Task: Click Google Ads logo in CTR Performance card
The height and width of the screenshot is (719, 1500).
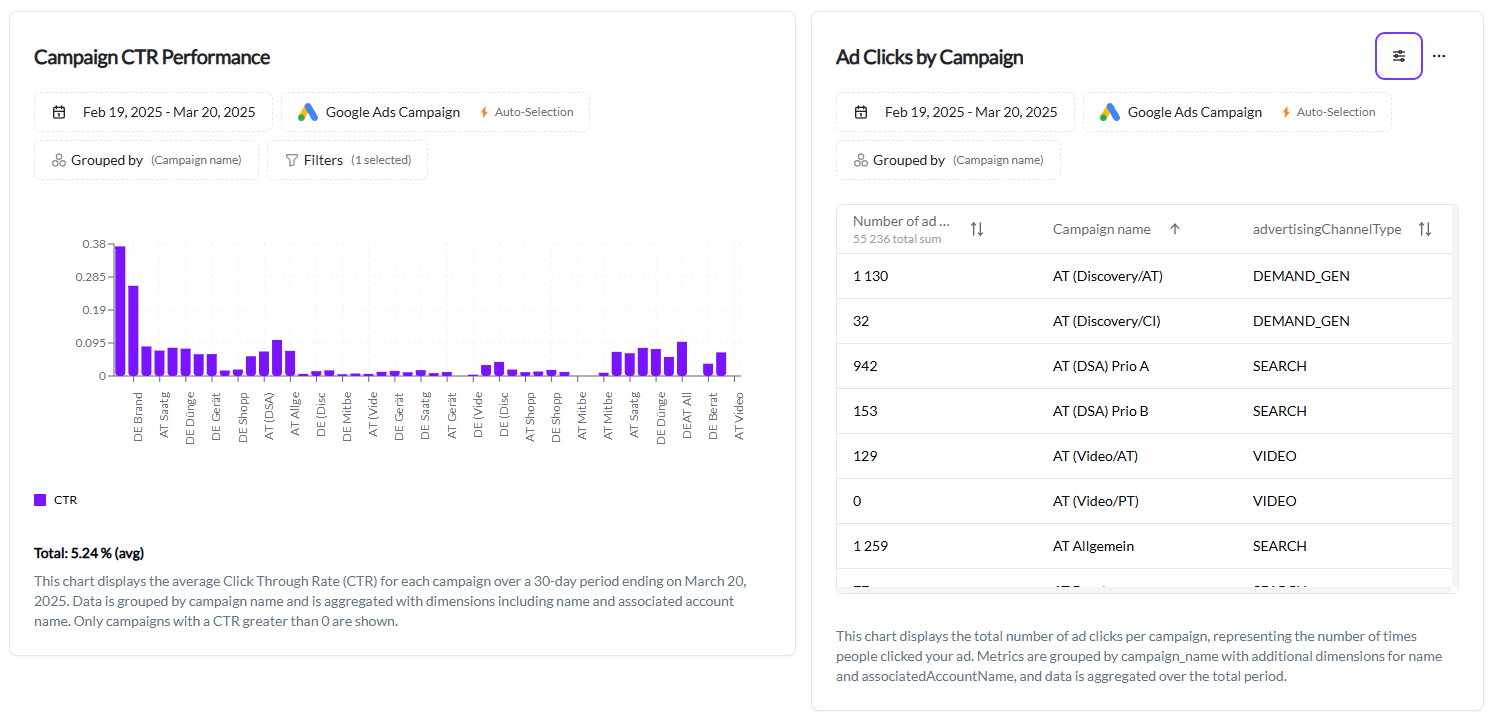Action: point(307,112)
